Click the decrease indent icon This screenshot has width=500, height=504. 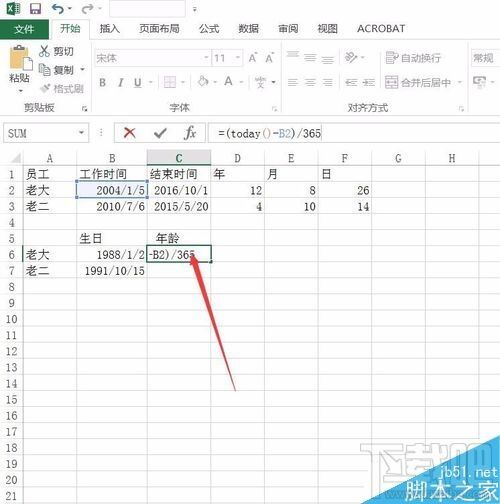tap(351, 82)
